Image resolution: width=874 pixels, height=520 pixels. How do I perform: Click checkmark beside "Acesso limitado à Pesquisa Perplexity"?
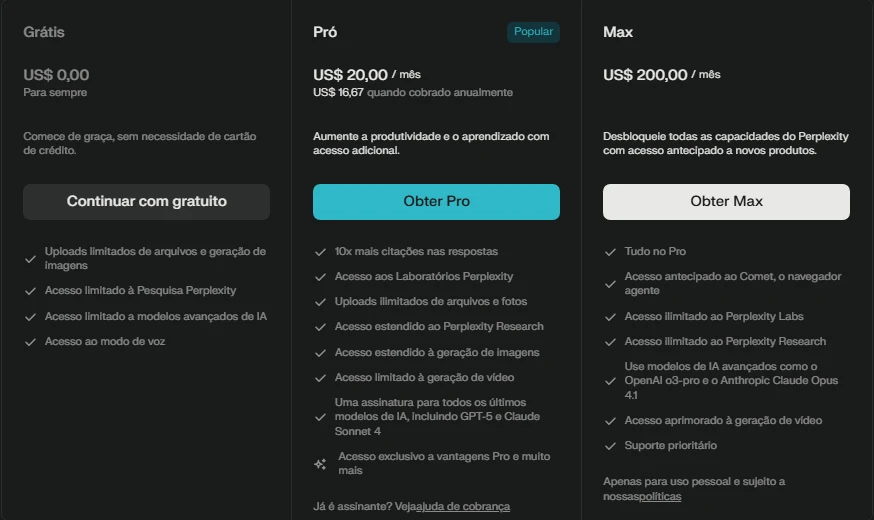[x=31, y=291]
